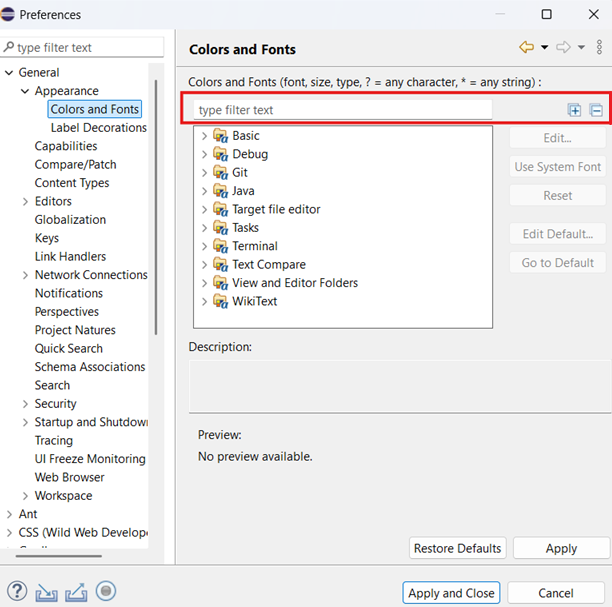612x607 pixels.
Task: Cancel the Preferences dialog
Action: (x=556, y=593)
